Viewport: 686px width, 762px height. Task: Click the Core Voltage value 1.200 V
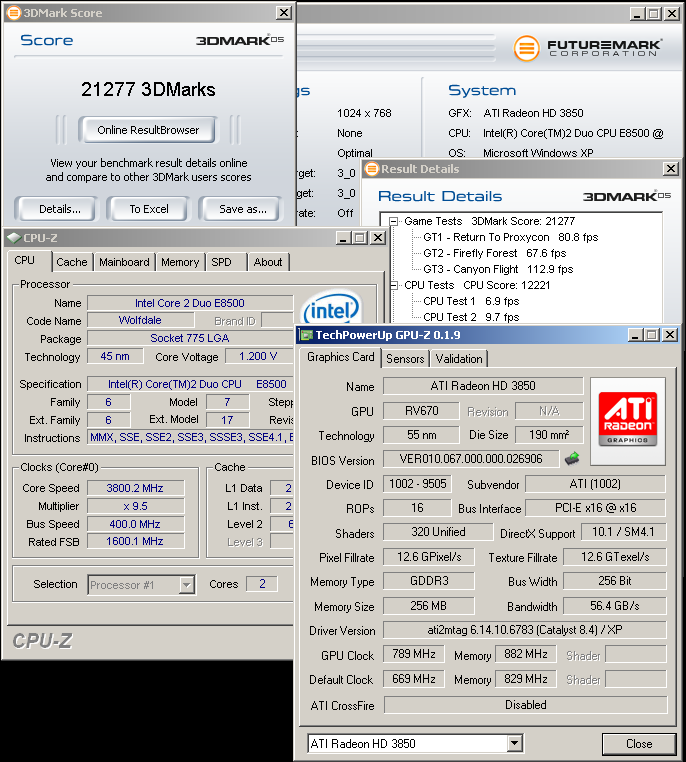[258, 356]
